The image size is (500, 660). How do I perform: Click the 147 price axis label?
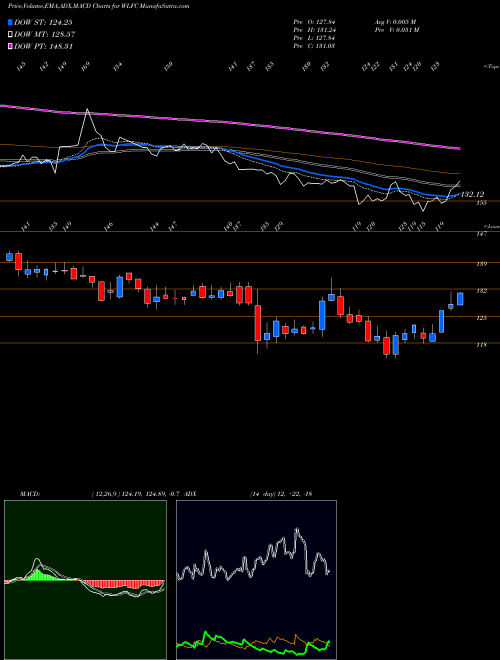tap(482, 234)
